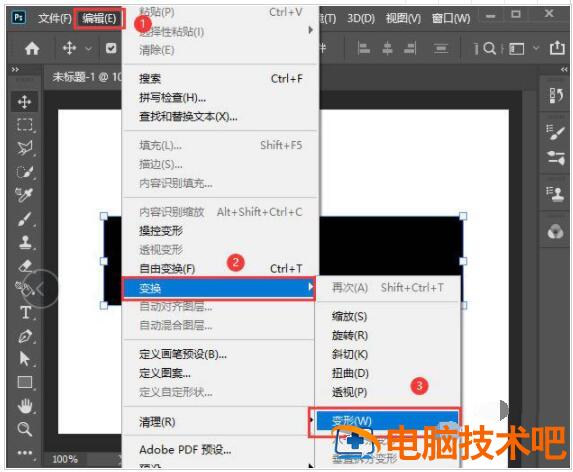Expand the Move tool preset dropdown arrow
The width and height of the screenshot is (573, 472).
88,48
